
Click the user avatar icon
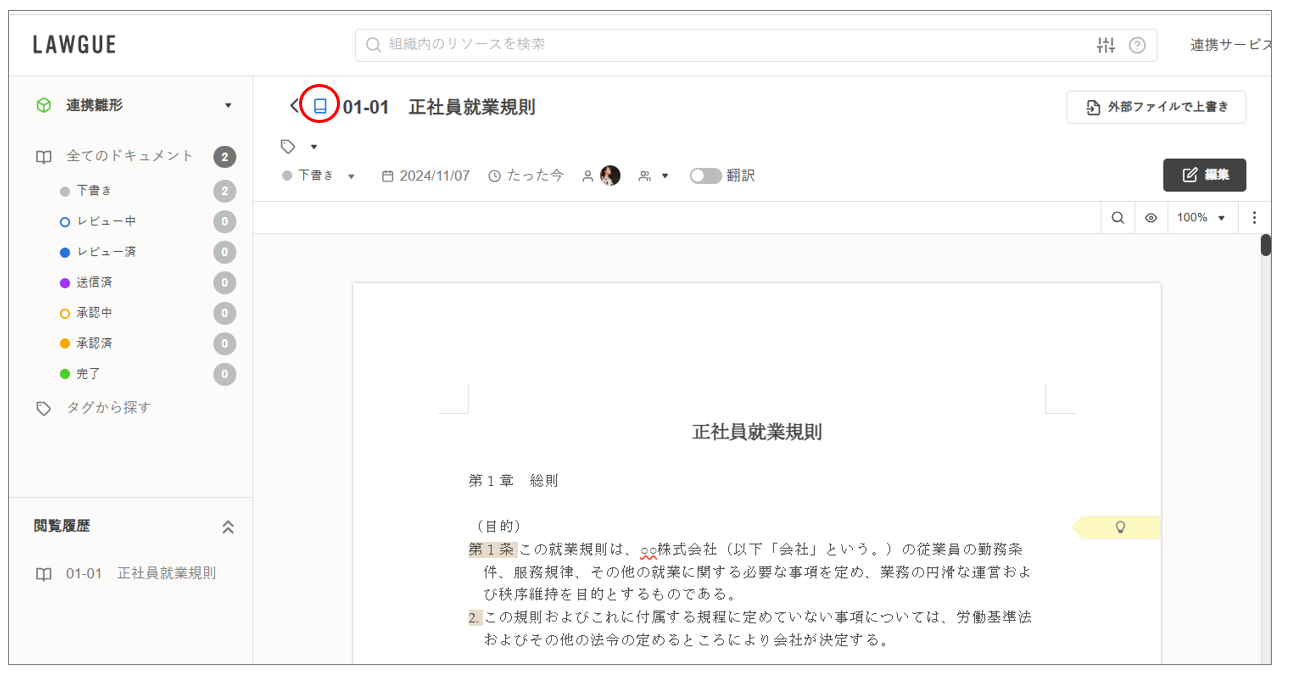click(x=610, y=176)
